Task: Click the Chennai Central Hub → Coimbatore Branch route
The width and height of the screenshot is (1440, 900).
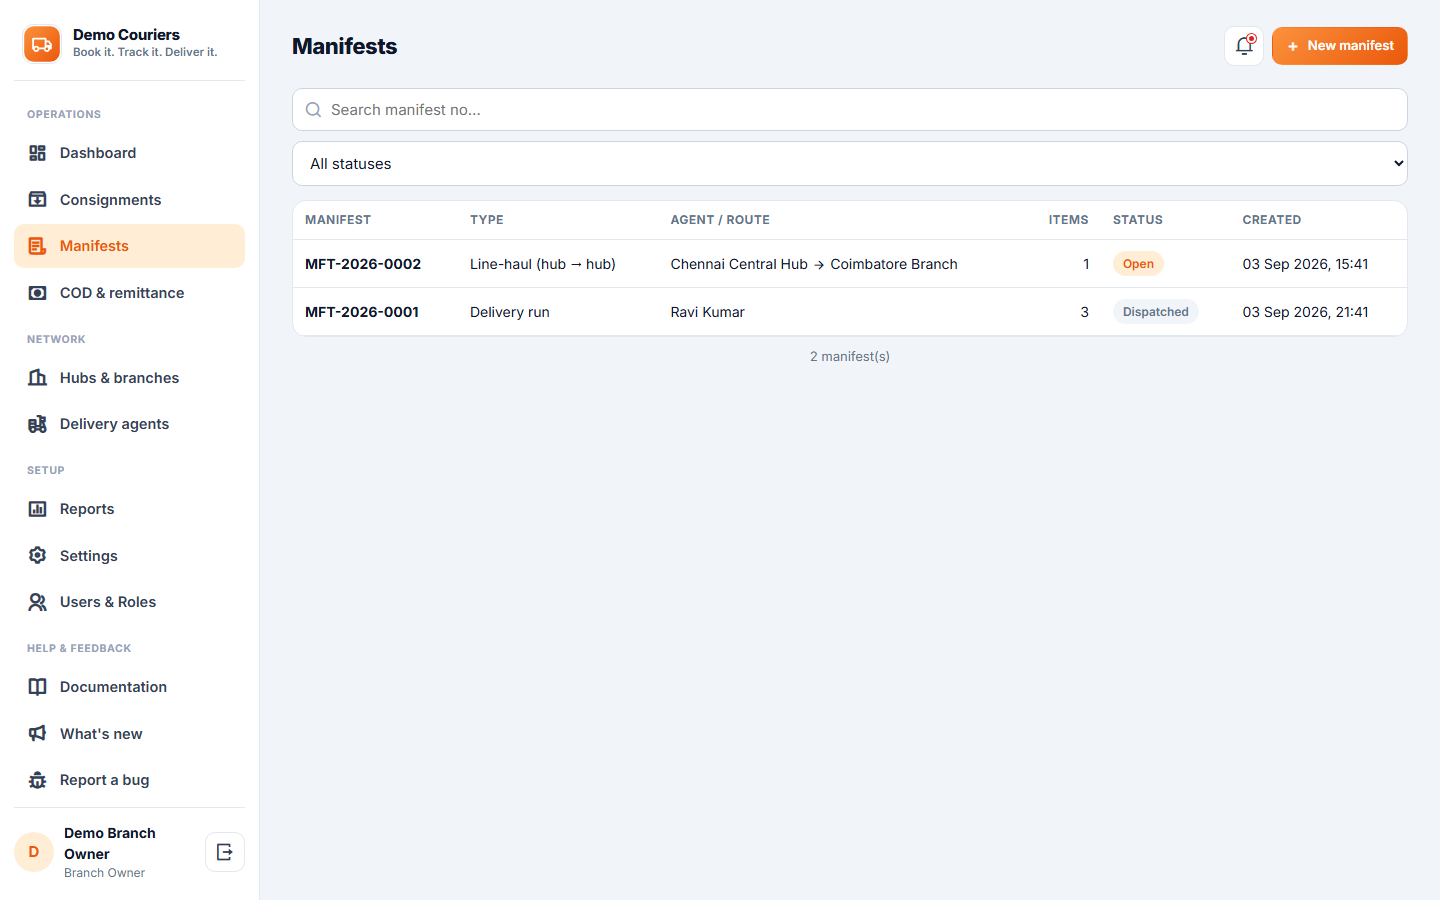Action: point(814,264)
